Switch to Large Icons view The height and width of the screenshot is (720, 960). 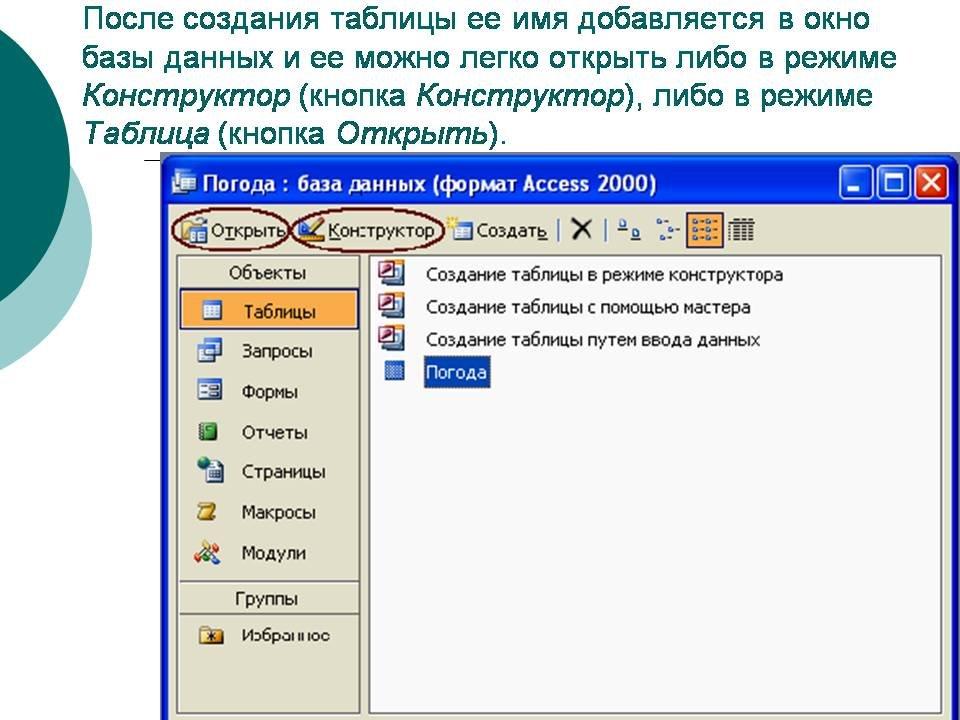click(x=629, y=230)
